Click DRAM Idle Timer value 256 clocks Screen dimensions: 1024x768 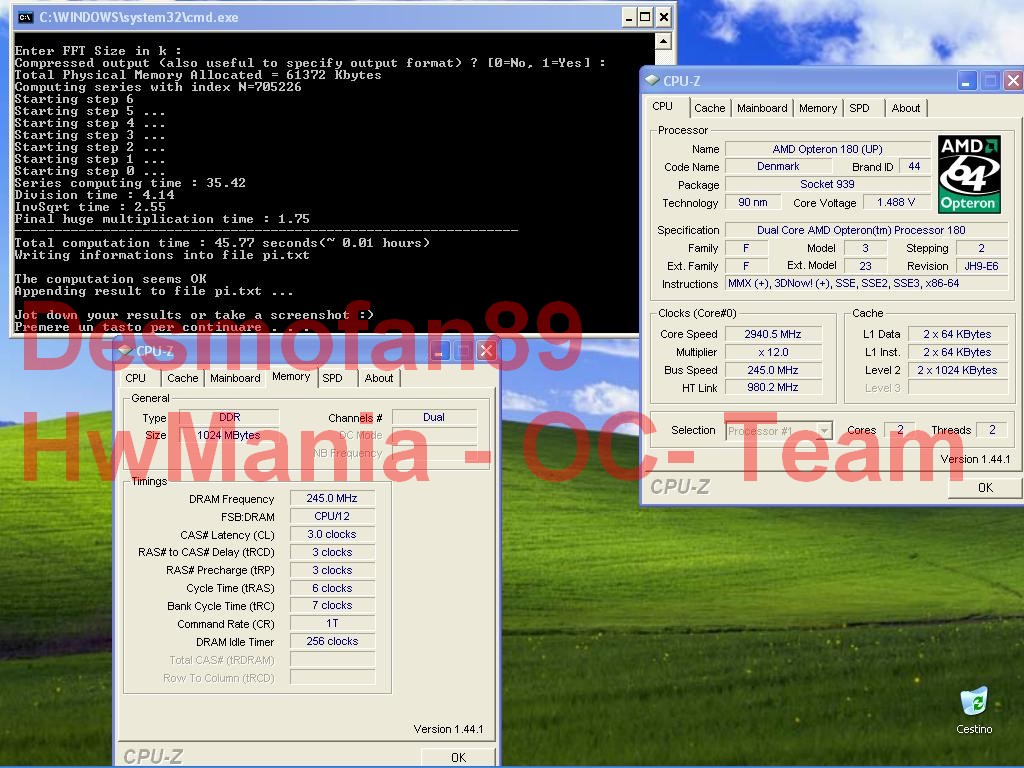point(332,641)
